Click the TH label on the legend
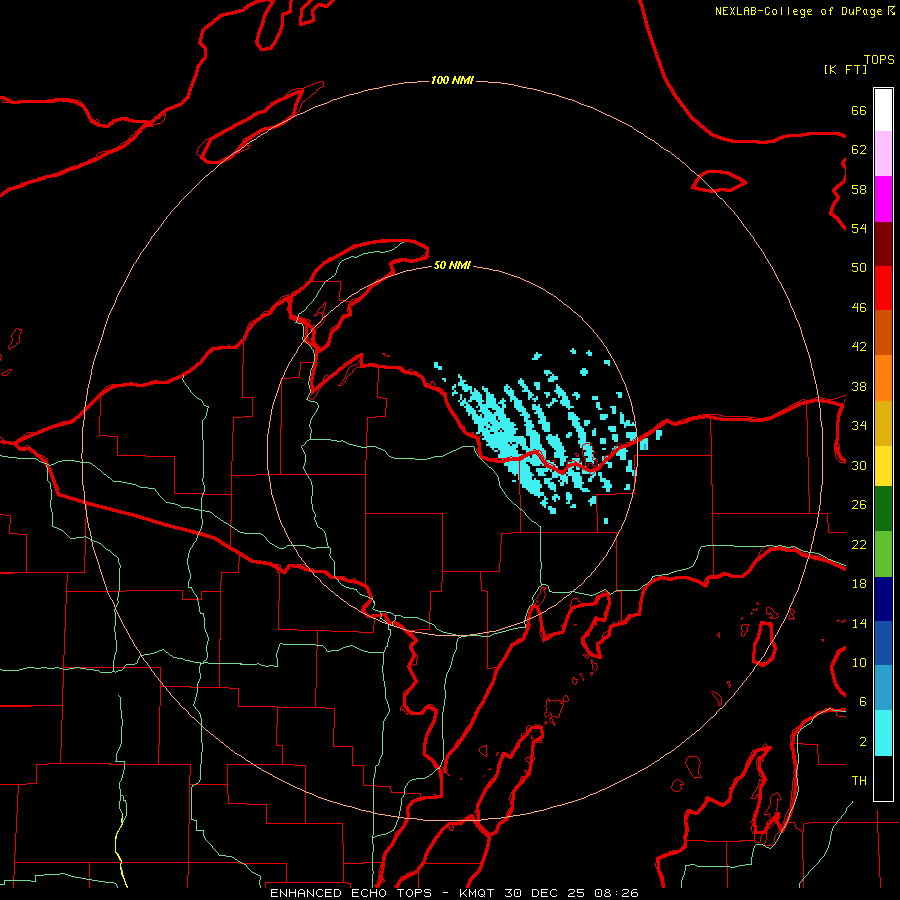Screen dimensions: 900x900 coord(859,781)
